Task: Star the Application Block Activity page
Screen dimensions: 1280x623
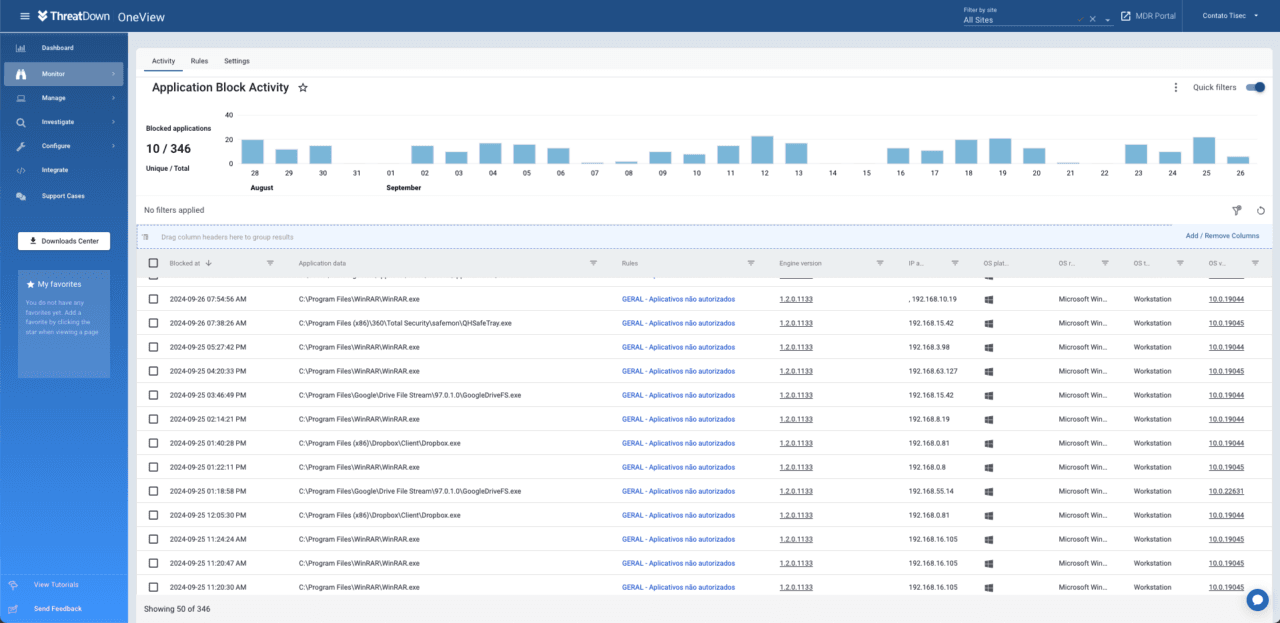Action: pos(303,88)
